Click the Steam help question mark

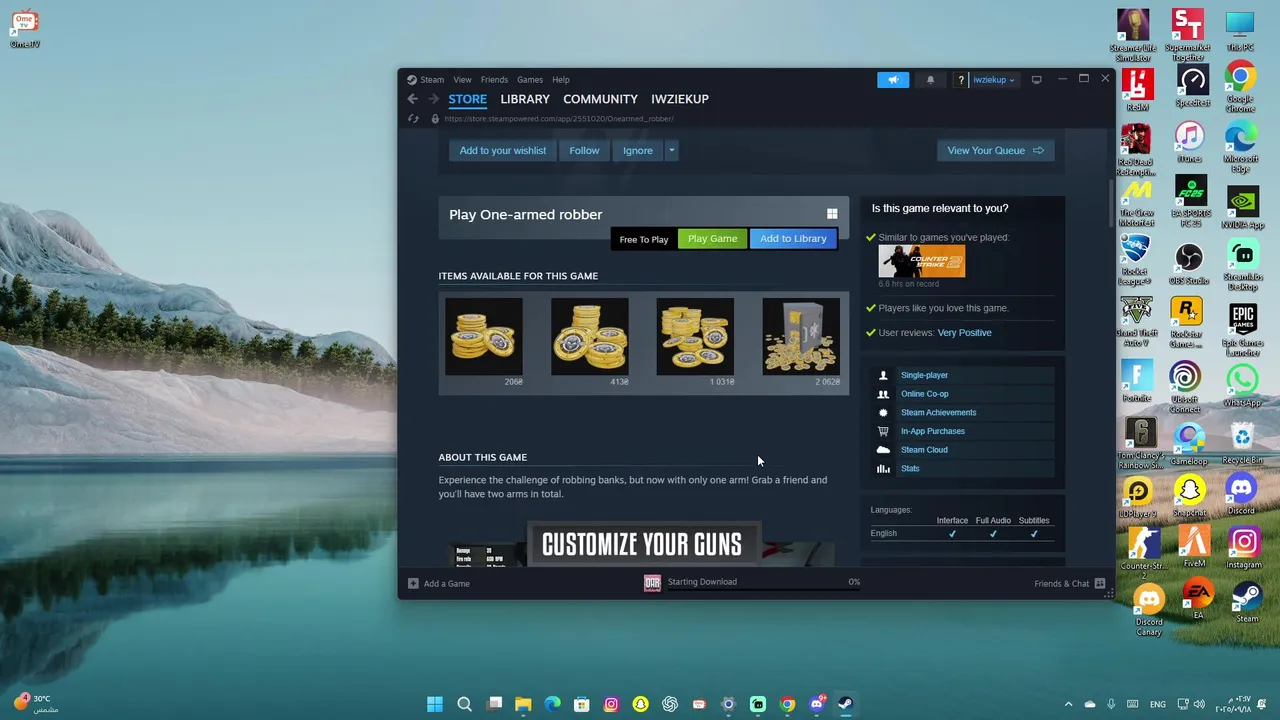pyautogui.click(x=960, y=80)
